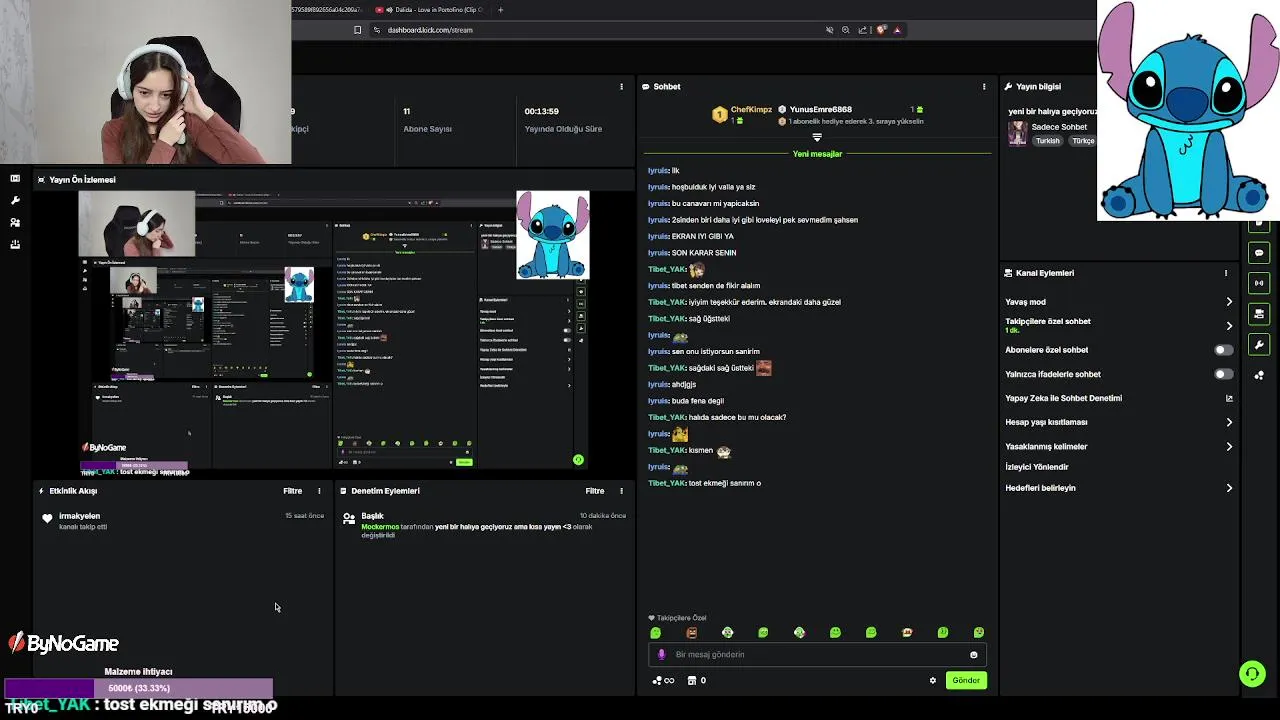Click the wrench icon in left sidebar

(15, 200)
